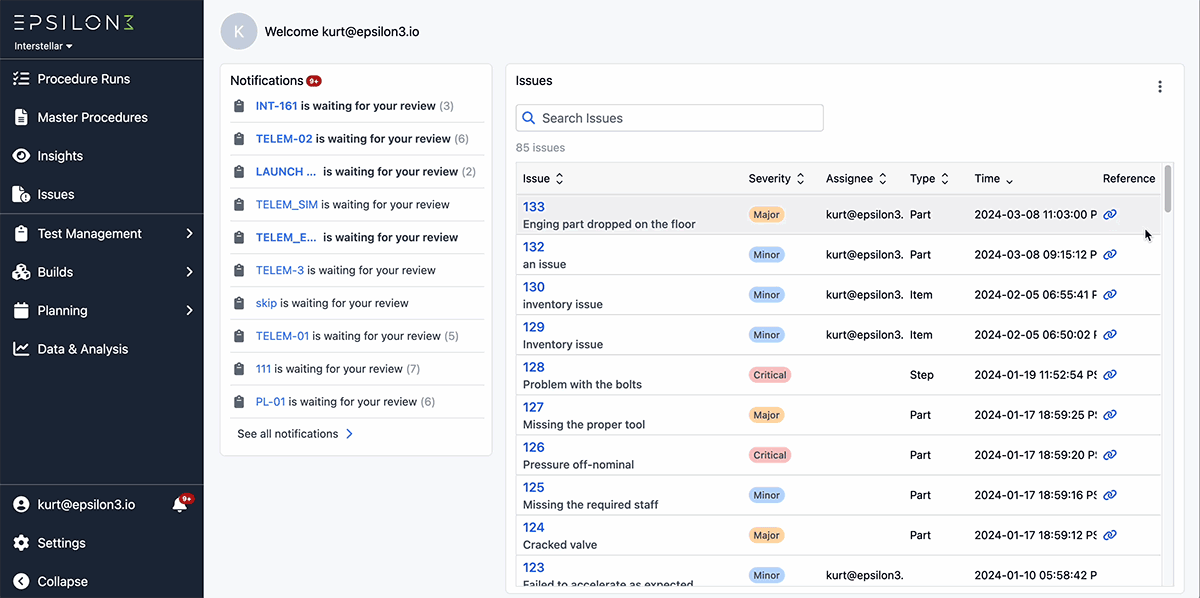This screenshot has height=598, width=1200.
Task: Click the Master Procedures document icon
Action: [x=21, y=117]
